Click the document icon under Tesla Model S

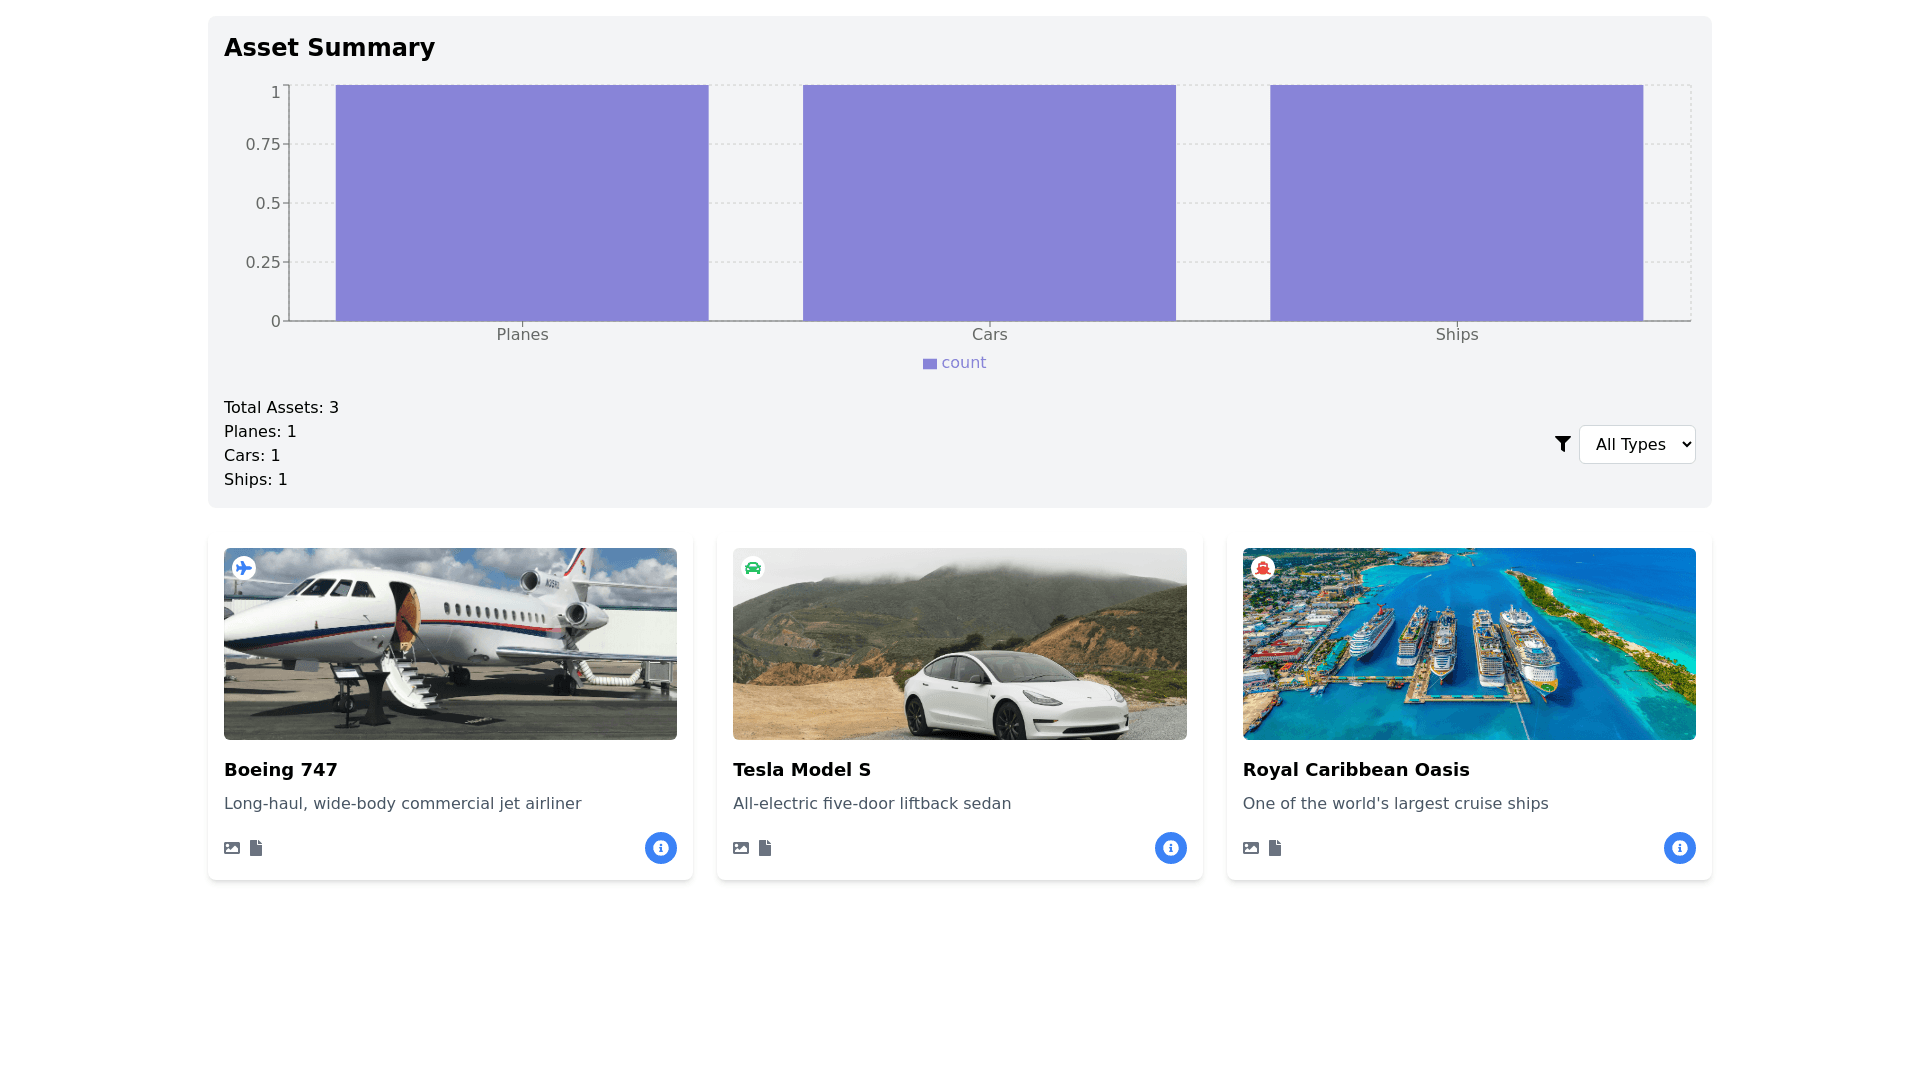[765, 848]
